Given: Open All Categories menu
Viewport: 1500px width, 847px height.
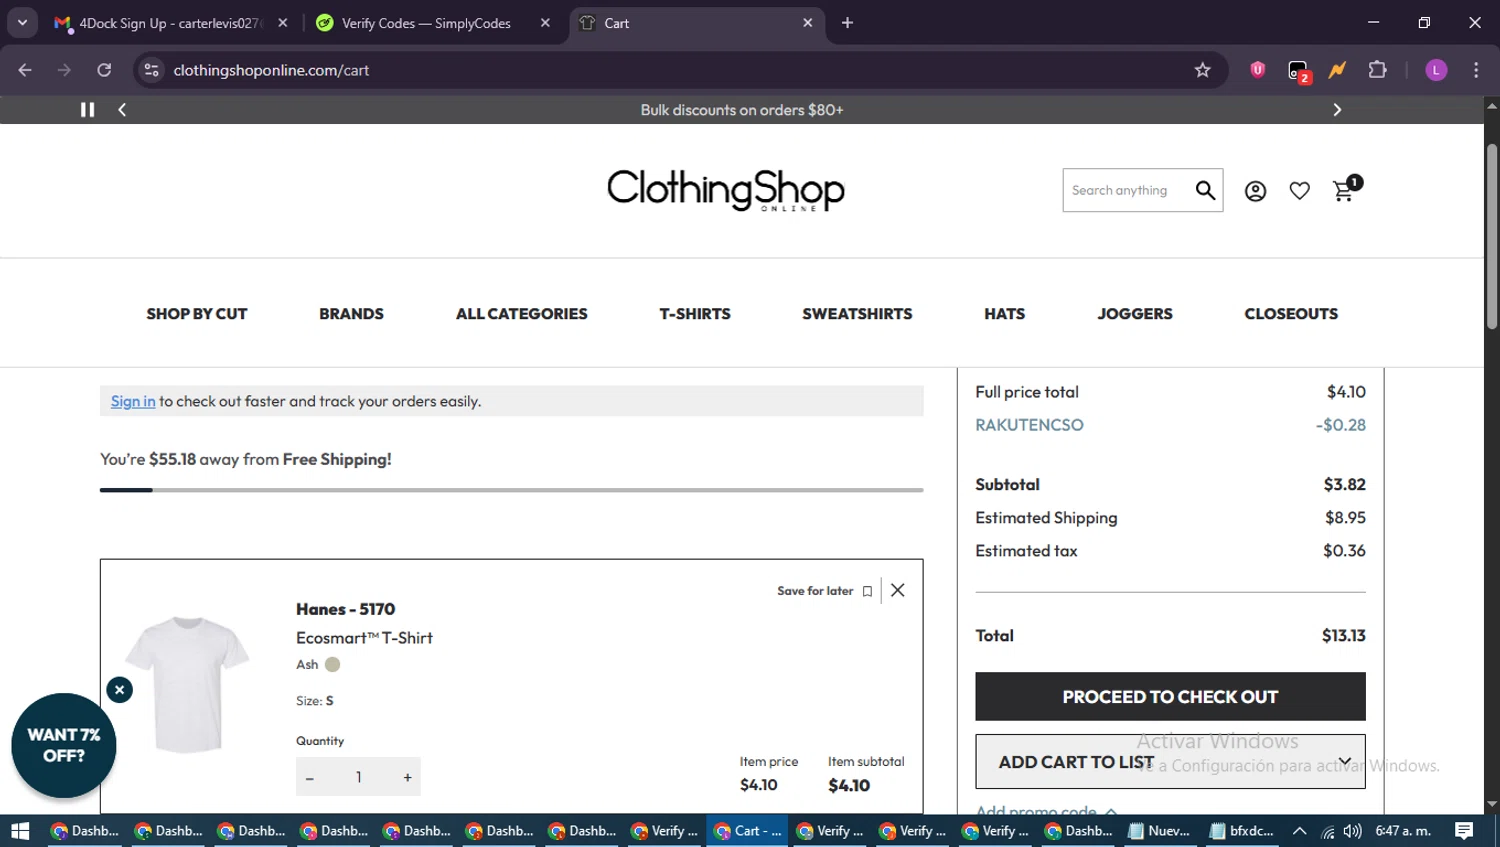Looking at the screenshot, I should (x=521, y=314).
